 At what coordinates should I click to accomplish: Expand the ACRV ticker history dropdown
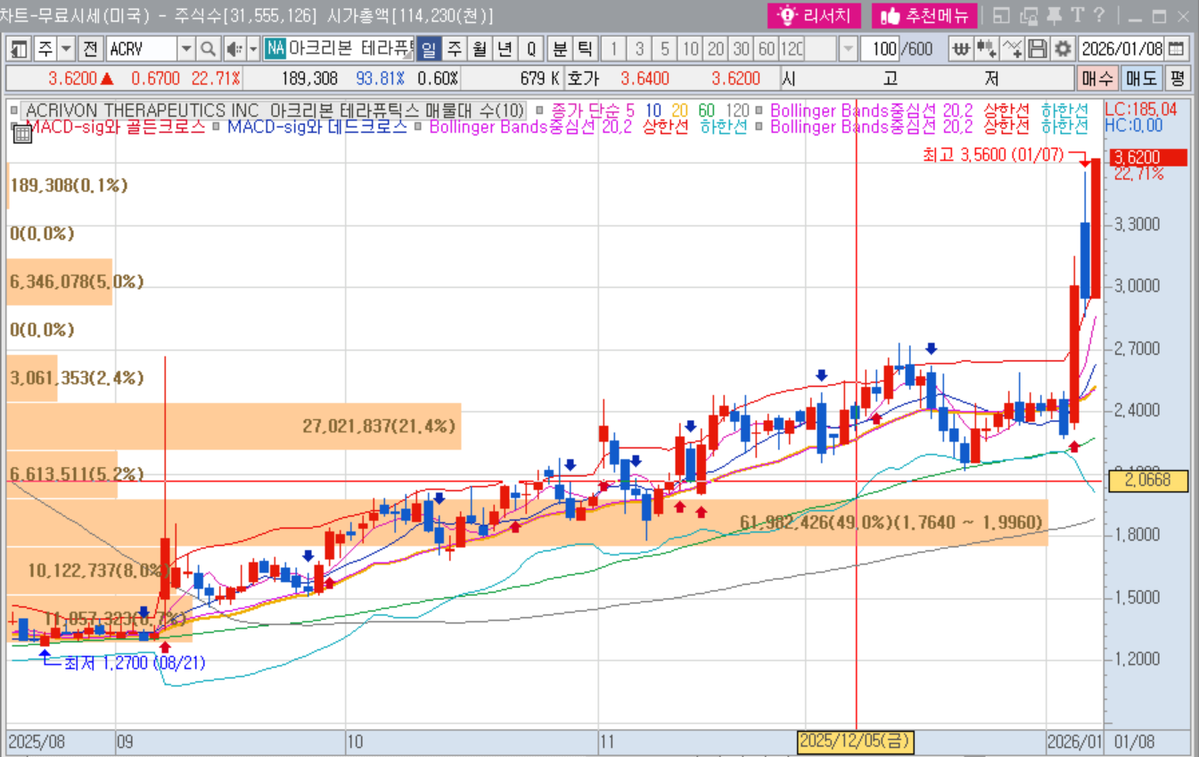coord(186,50)
